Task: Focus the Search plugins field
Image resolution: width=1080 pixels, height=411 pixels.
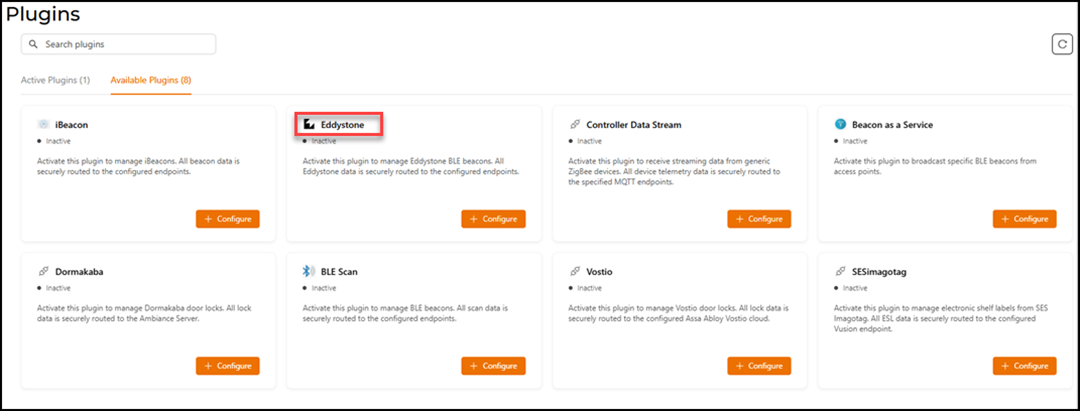Action: (x=118, y=44)
